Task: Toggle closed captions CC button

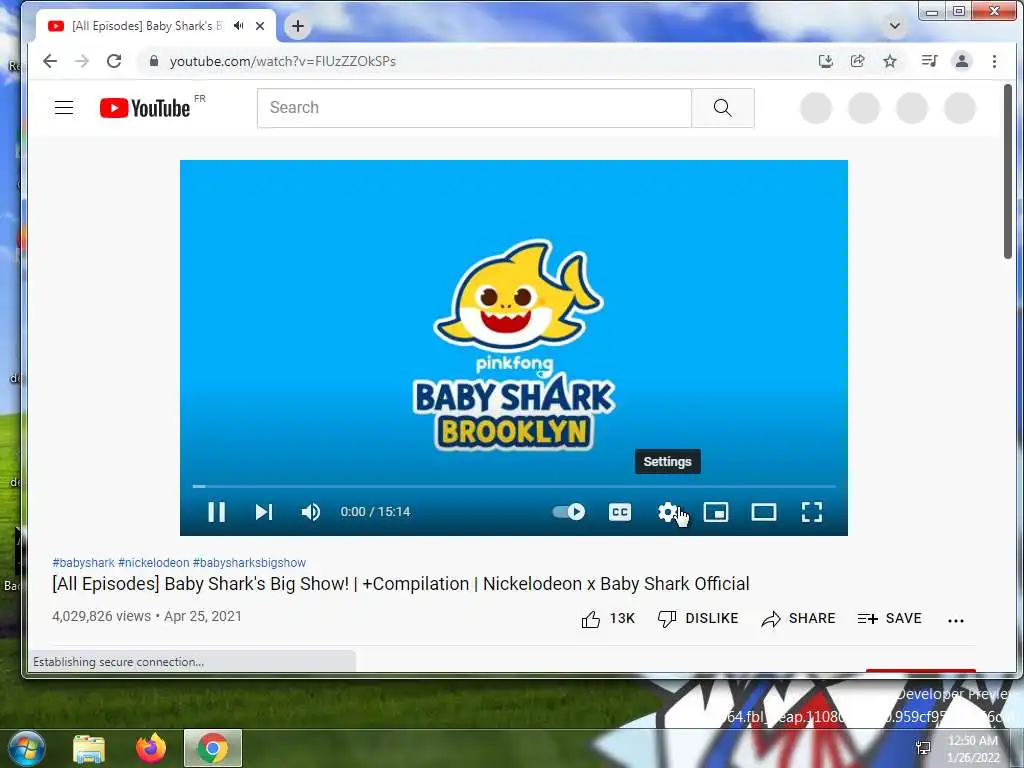Action: (x=620, y=512)
